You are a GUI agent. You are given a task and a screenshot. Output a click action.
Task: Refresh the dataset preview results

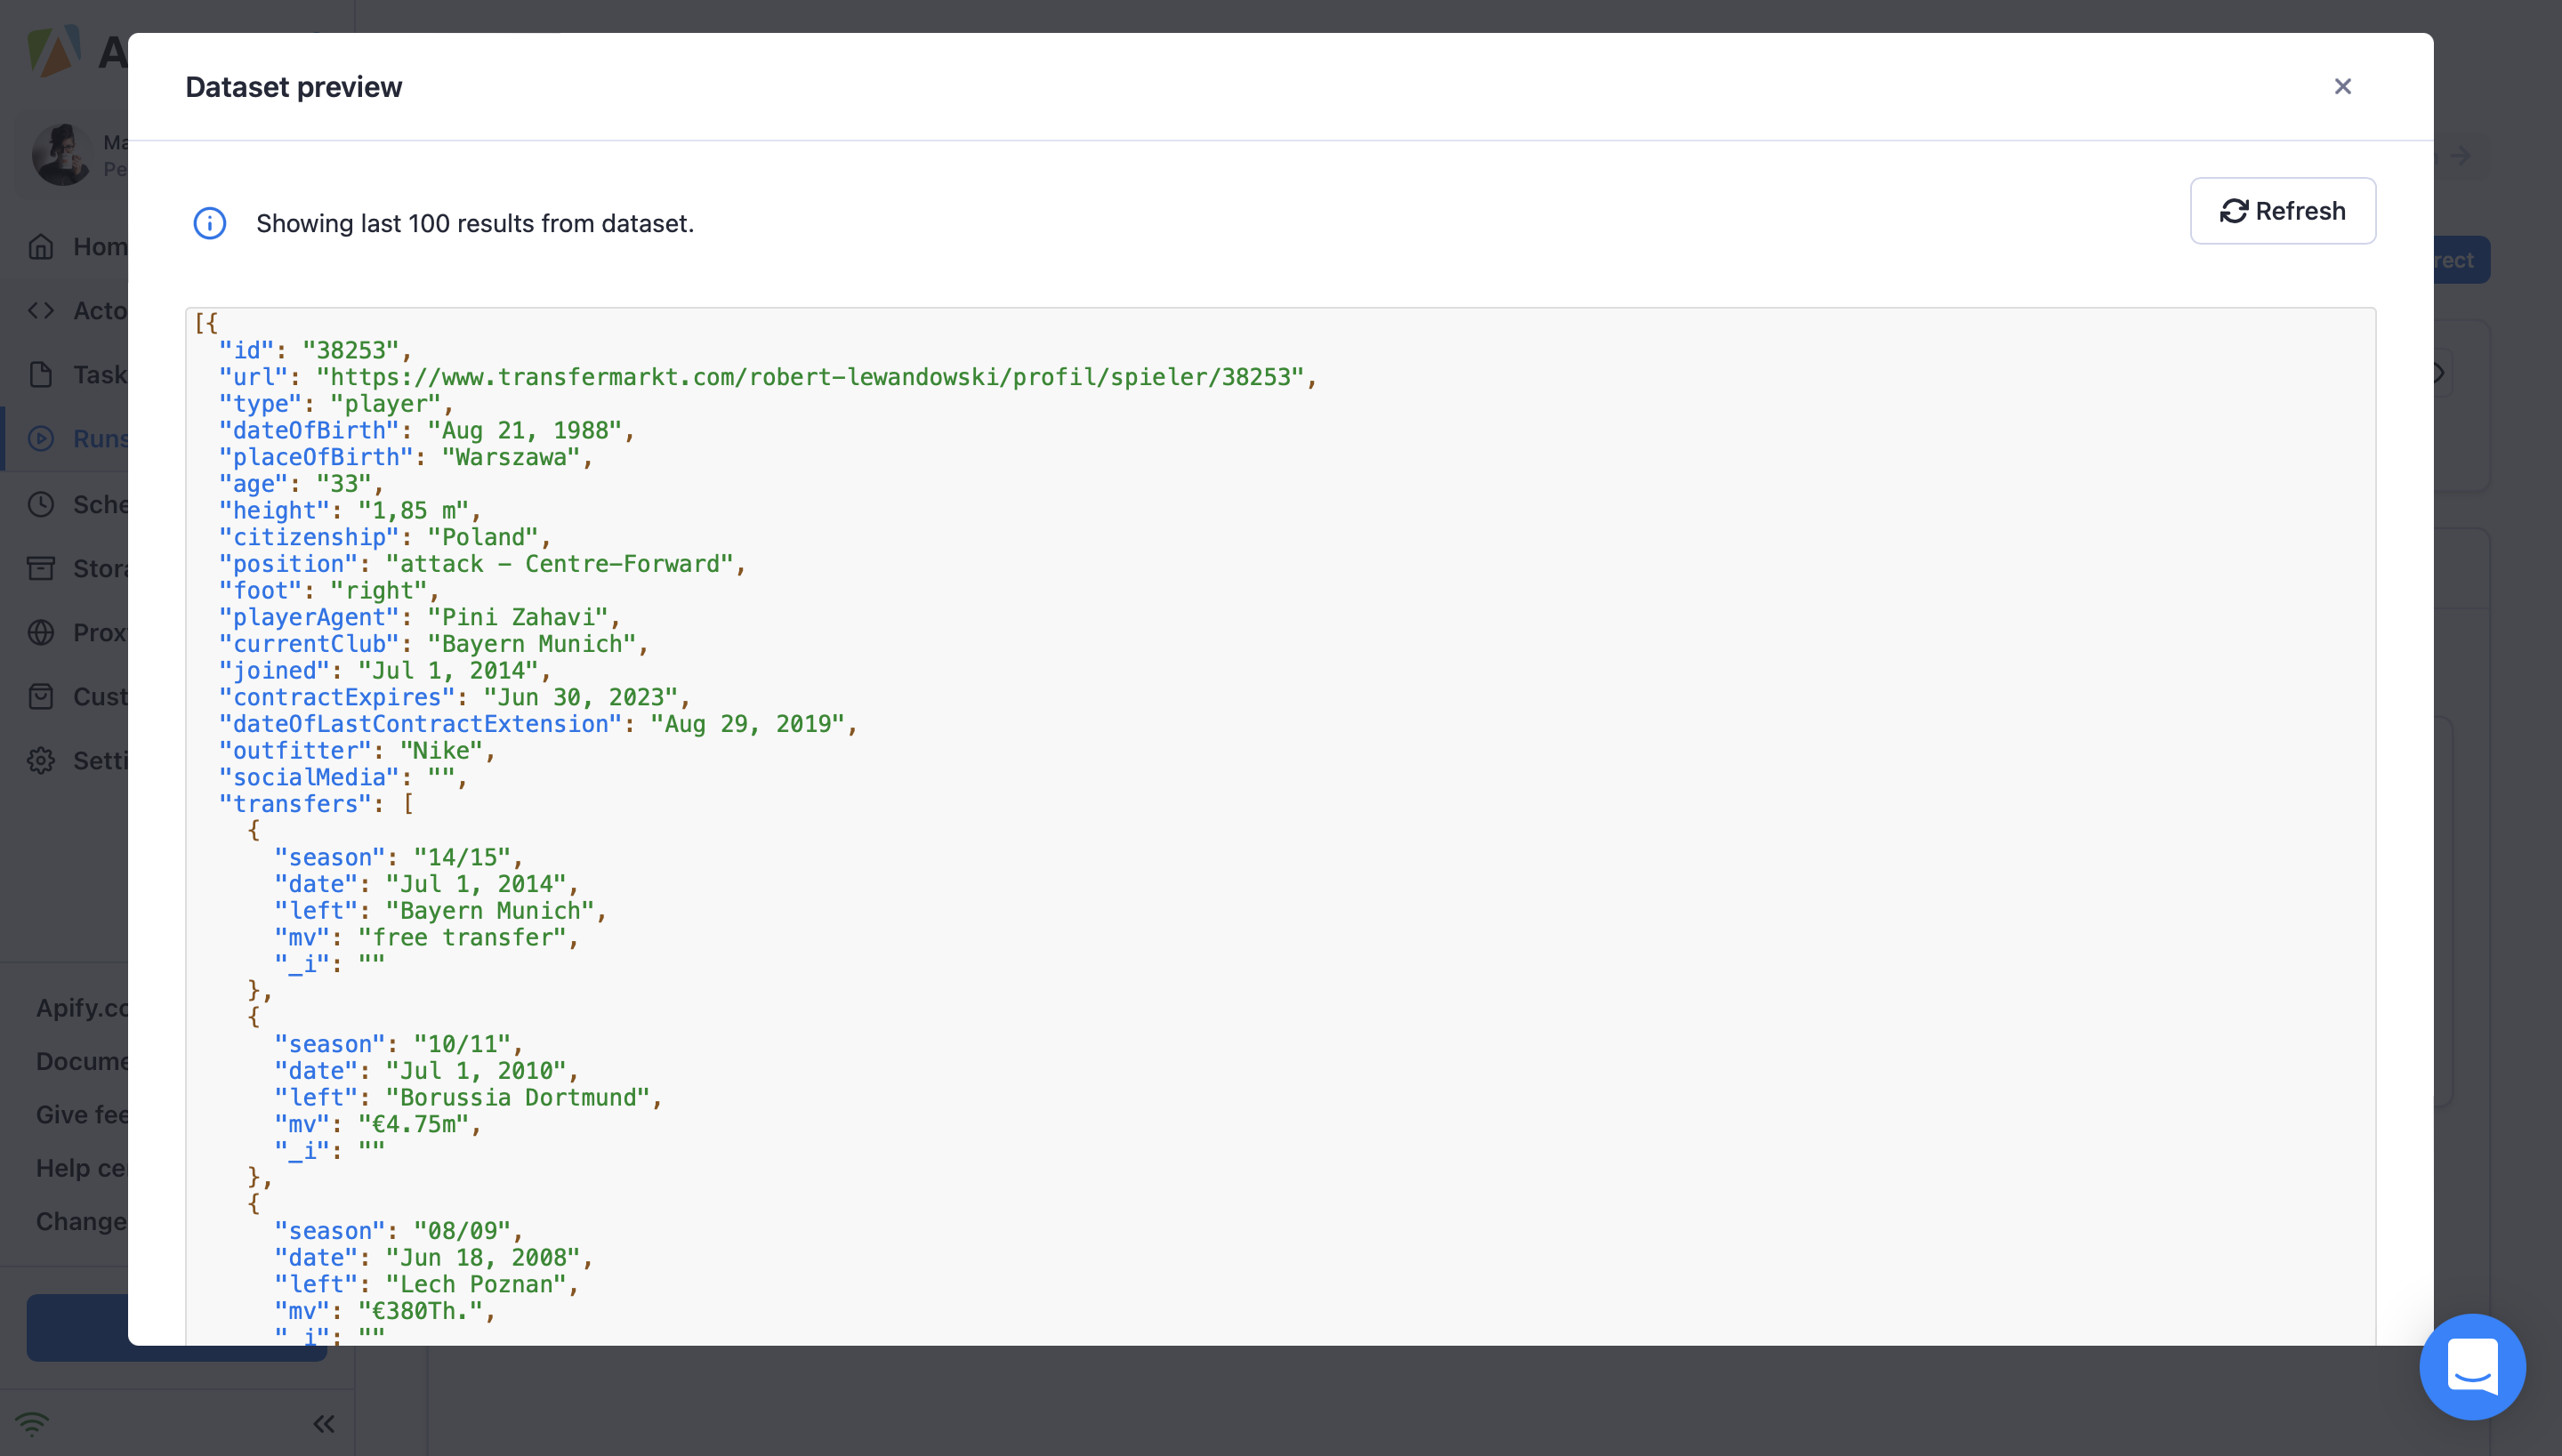2283,211
